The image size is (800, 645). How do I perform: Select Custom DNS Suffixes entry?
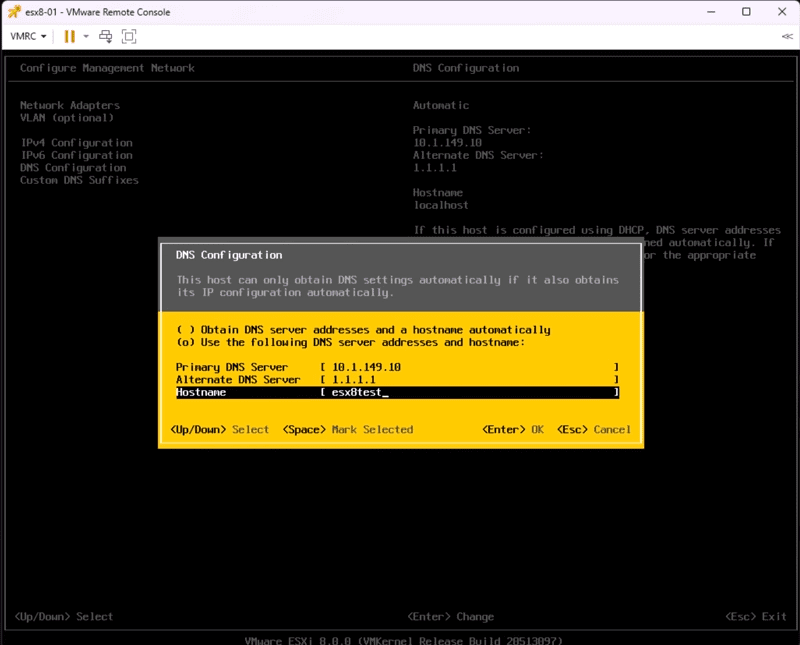pos(79,180)
